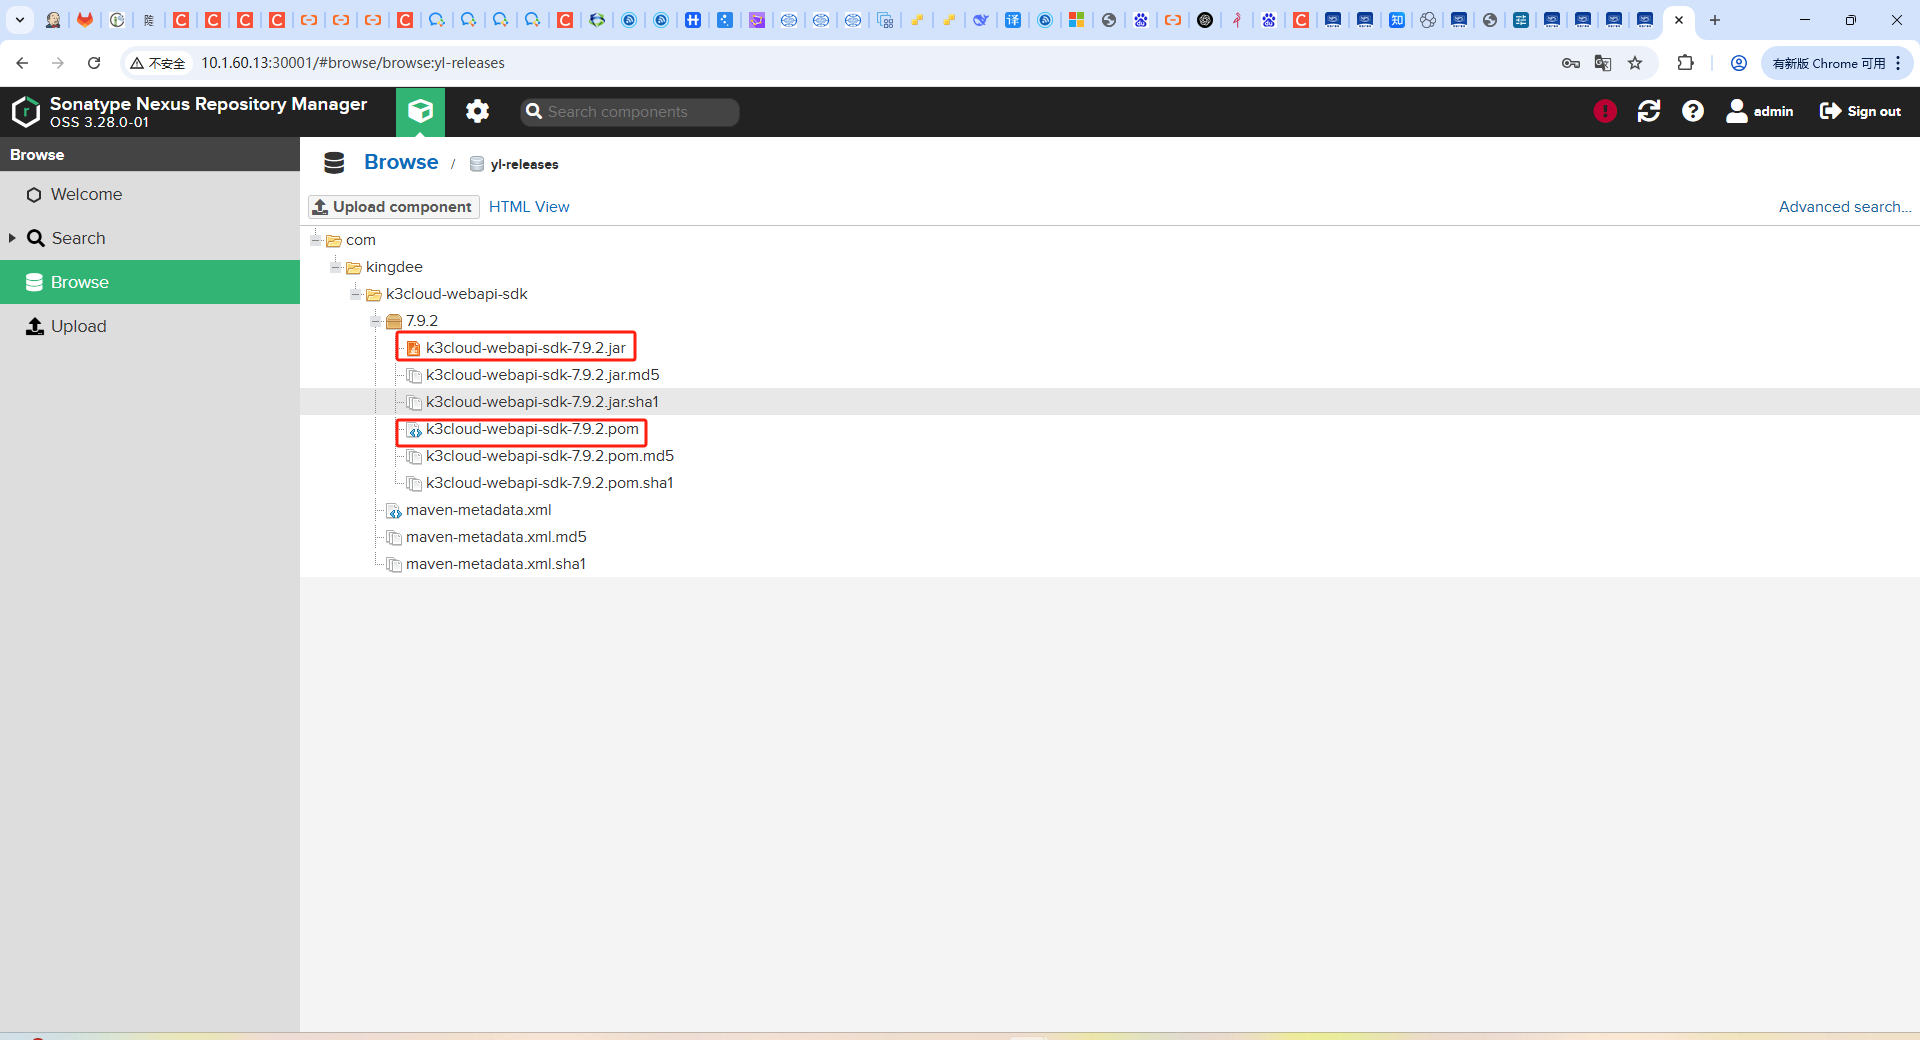Open the administration gear icon
1920x1040 pixels.
point(477,111)
